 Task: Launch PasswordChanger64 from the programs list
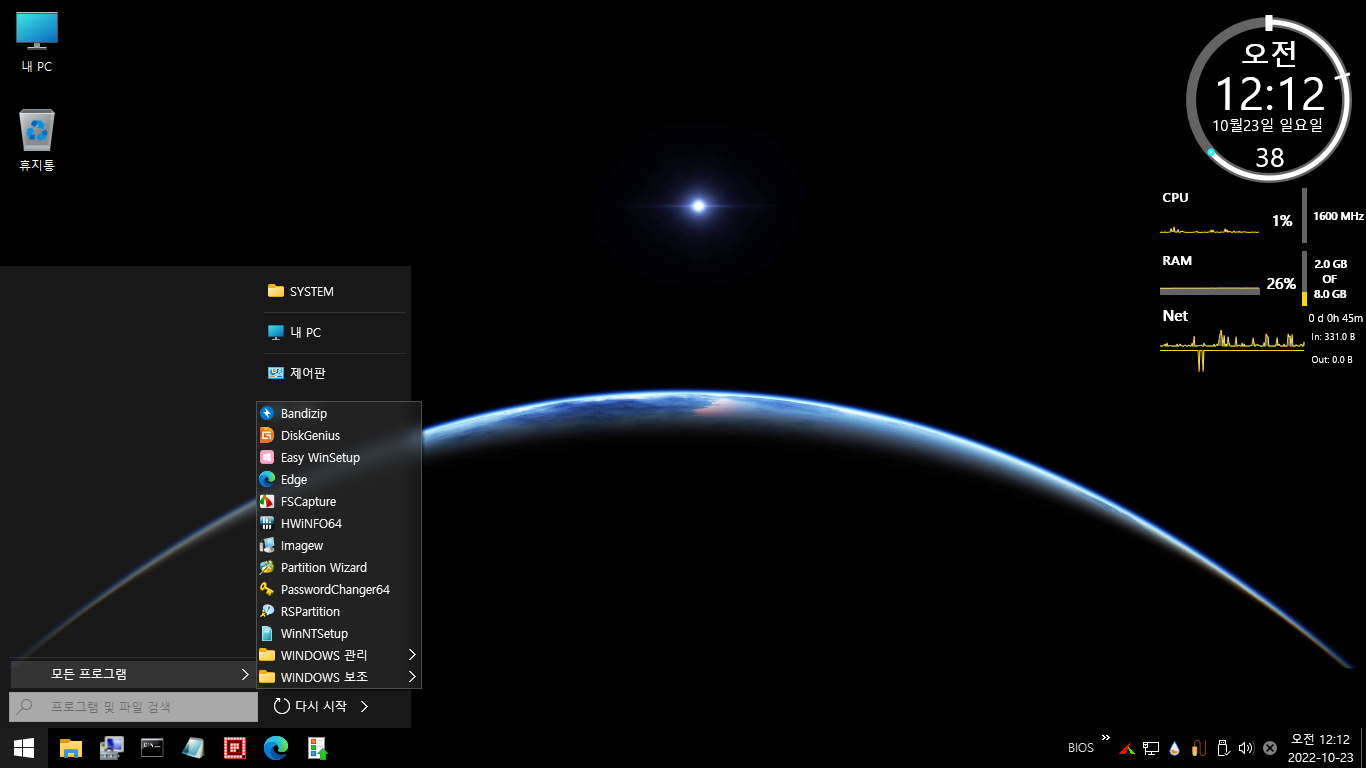(x=339, y=589)
